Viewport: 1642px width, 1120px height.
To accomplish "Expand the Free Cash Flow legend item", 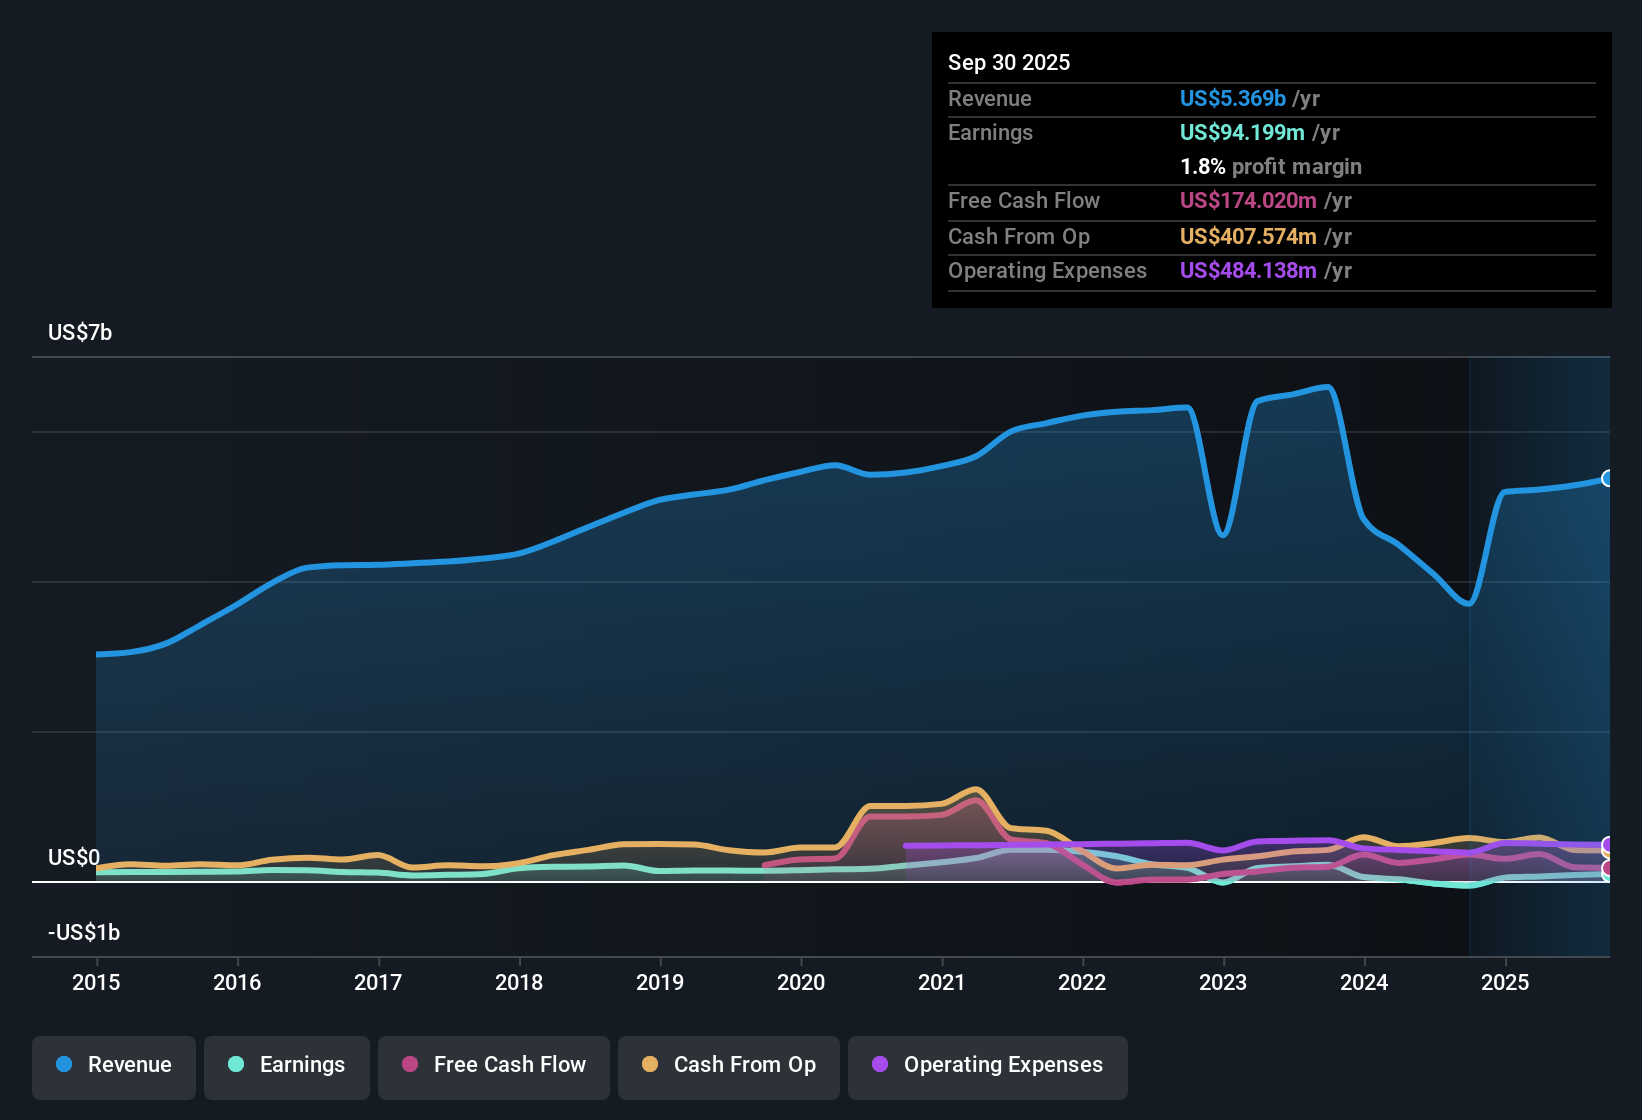I will pyautogui.click(x=493, y=1065).
